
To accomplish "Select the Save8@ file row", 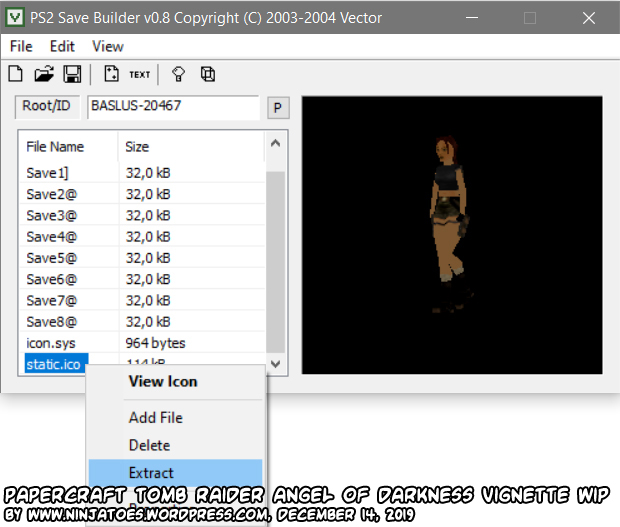I will 142,322.
